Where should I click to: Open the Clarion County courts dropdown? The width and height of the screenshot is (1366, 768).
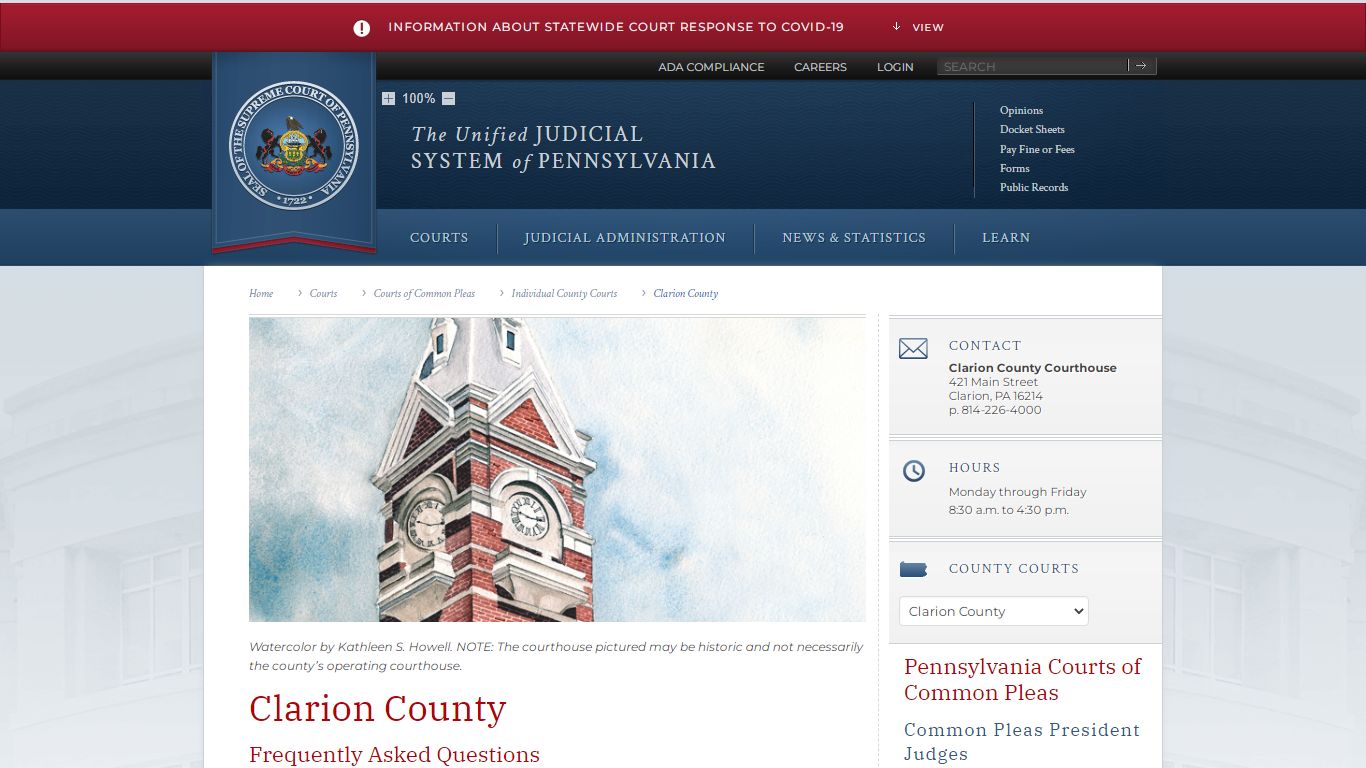994,611
